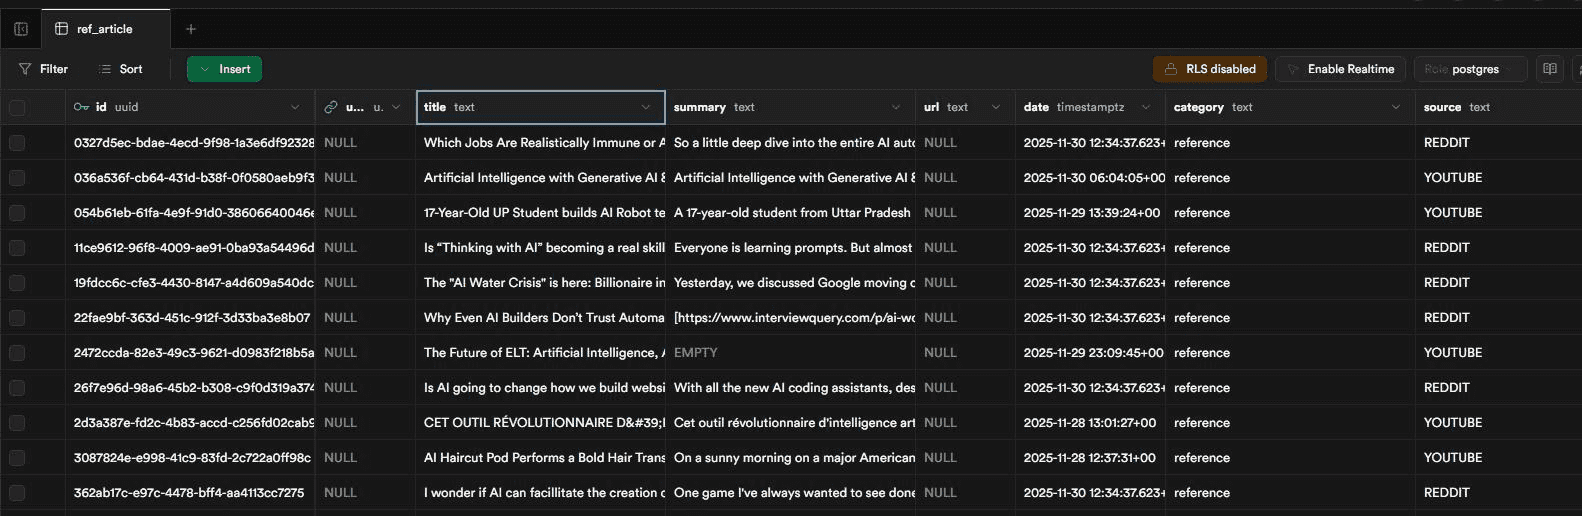Click the Insert button
The image size is (1582, 516).
point(224,69)
